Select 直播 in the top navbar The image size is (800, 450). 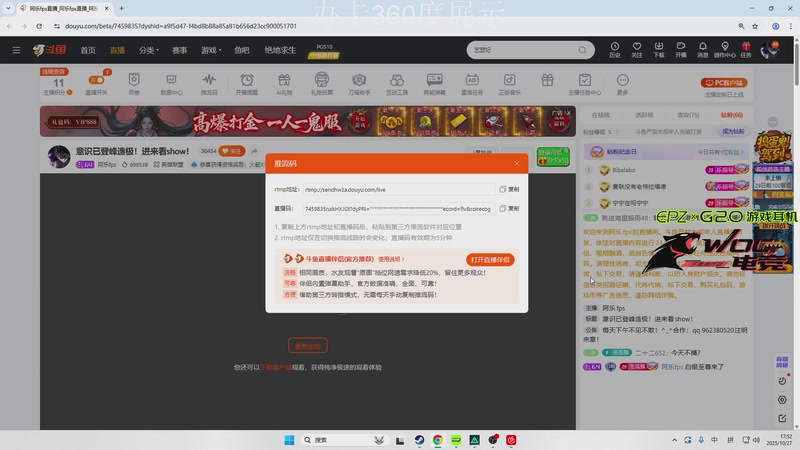[x=117, y=50]
